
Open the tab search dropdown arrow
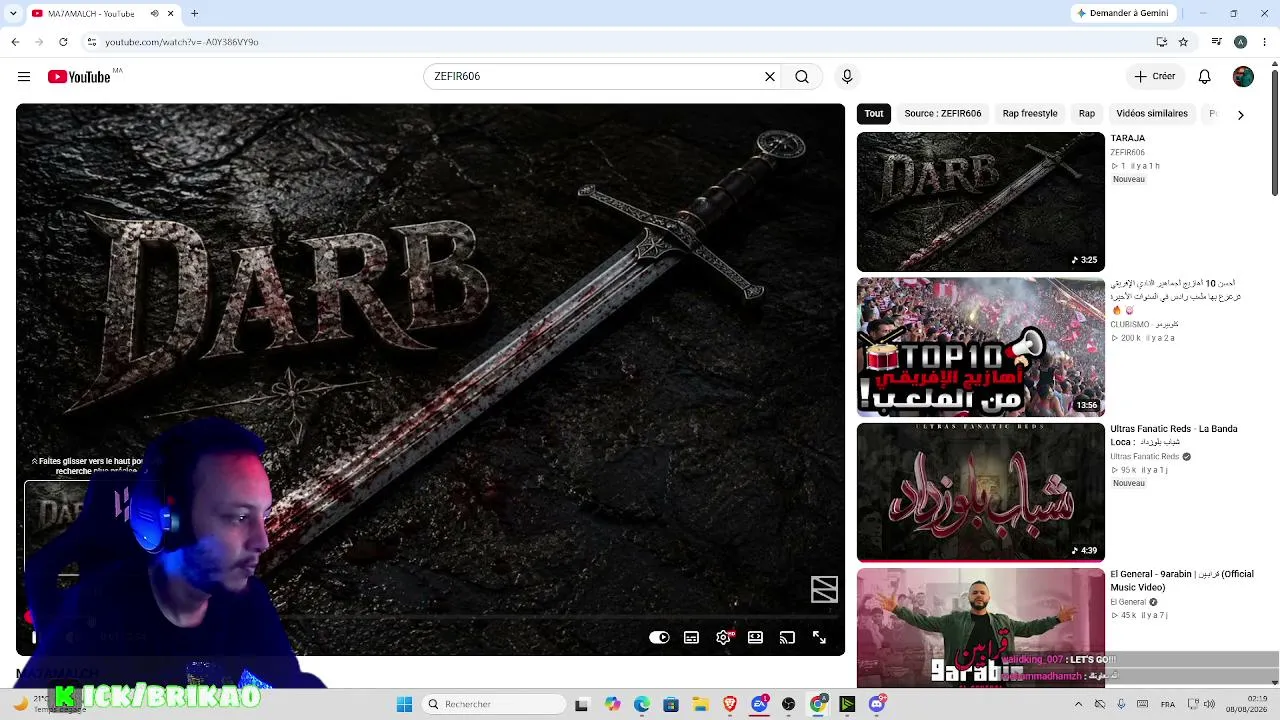(15, 14)
